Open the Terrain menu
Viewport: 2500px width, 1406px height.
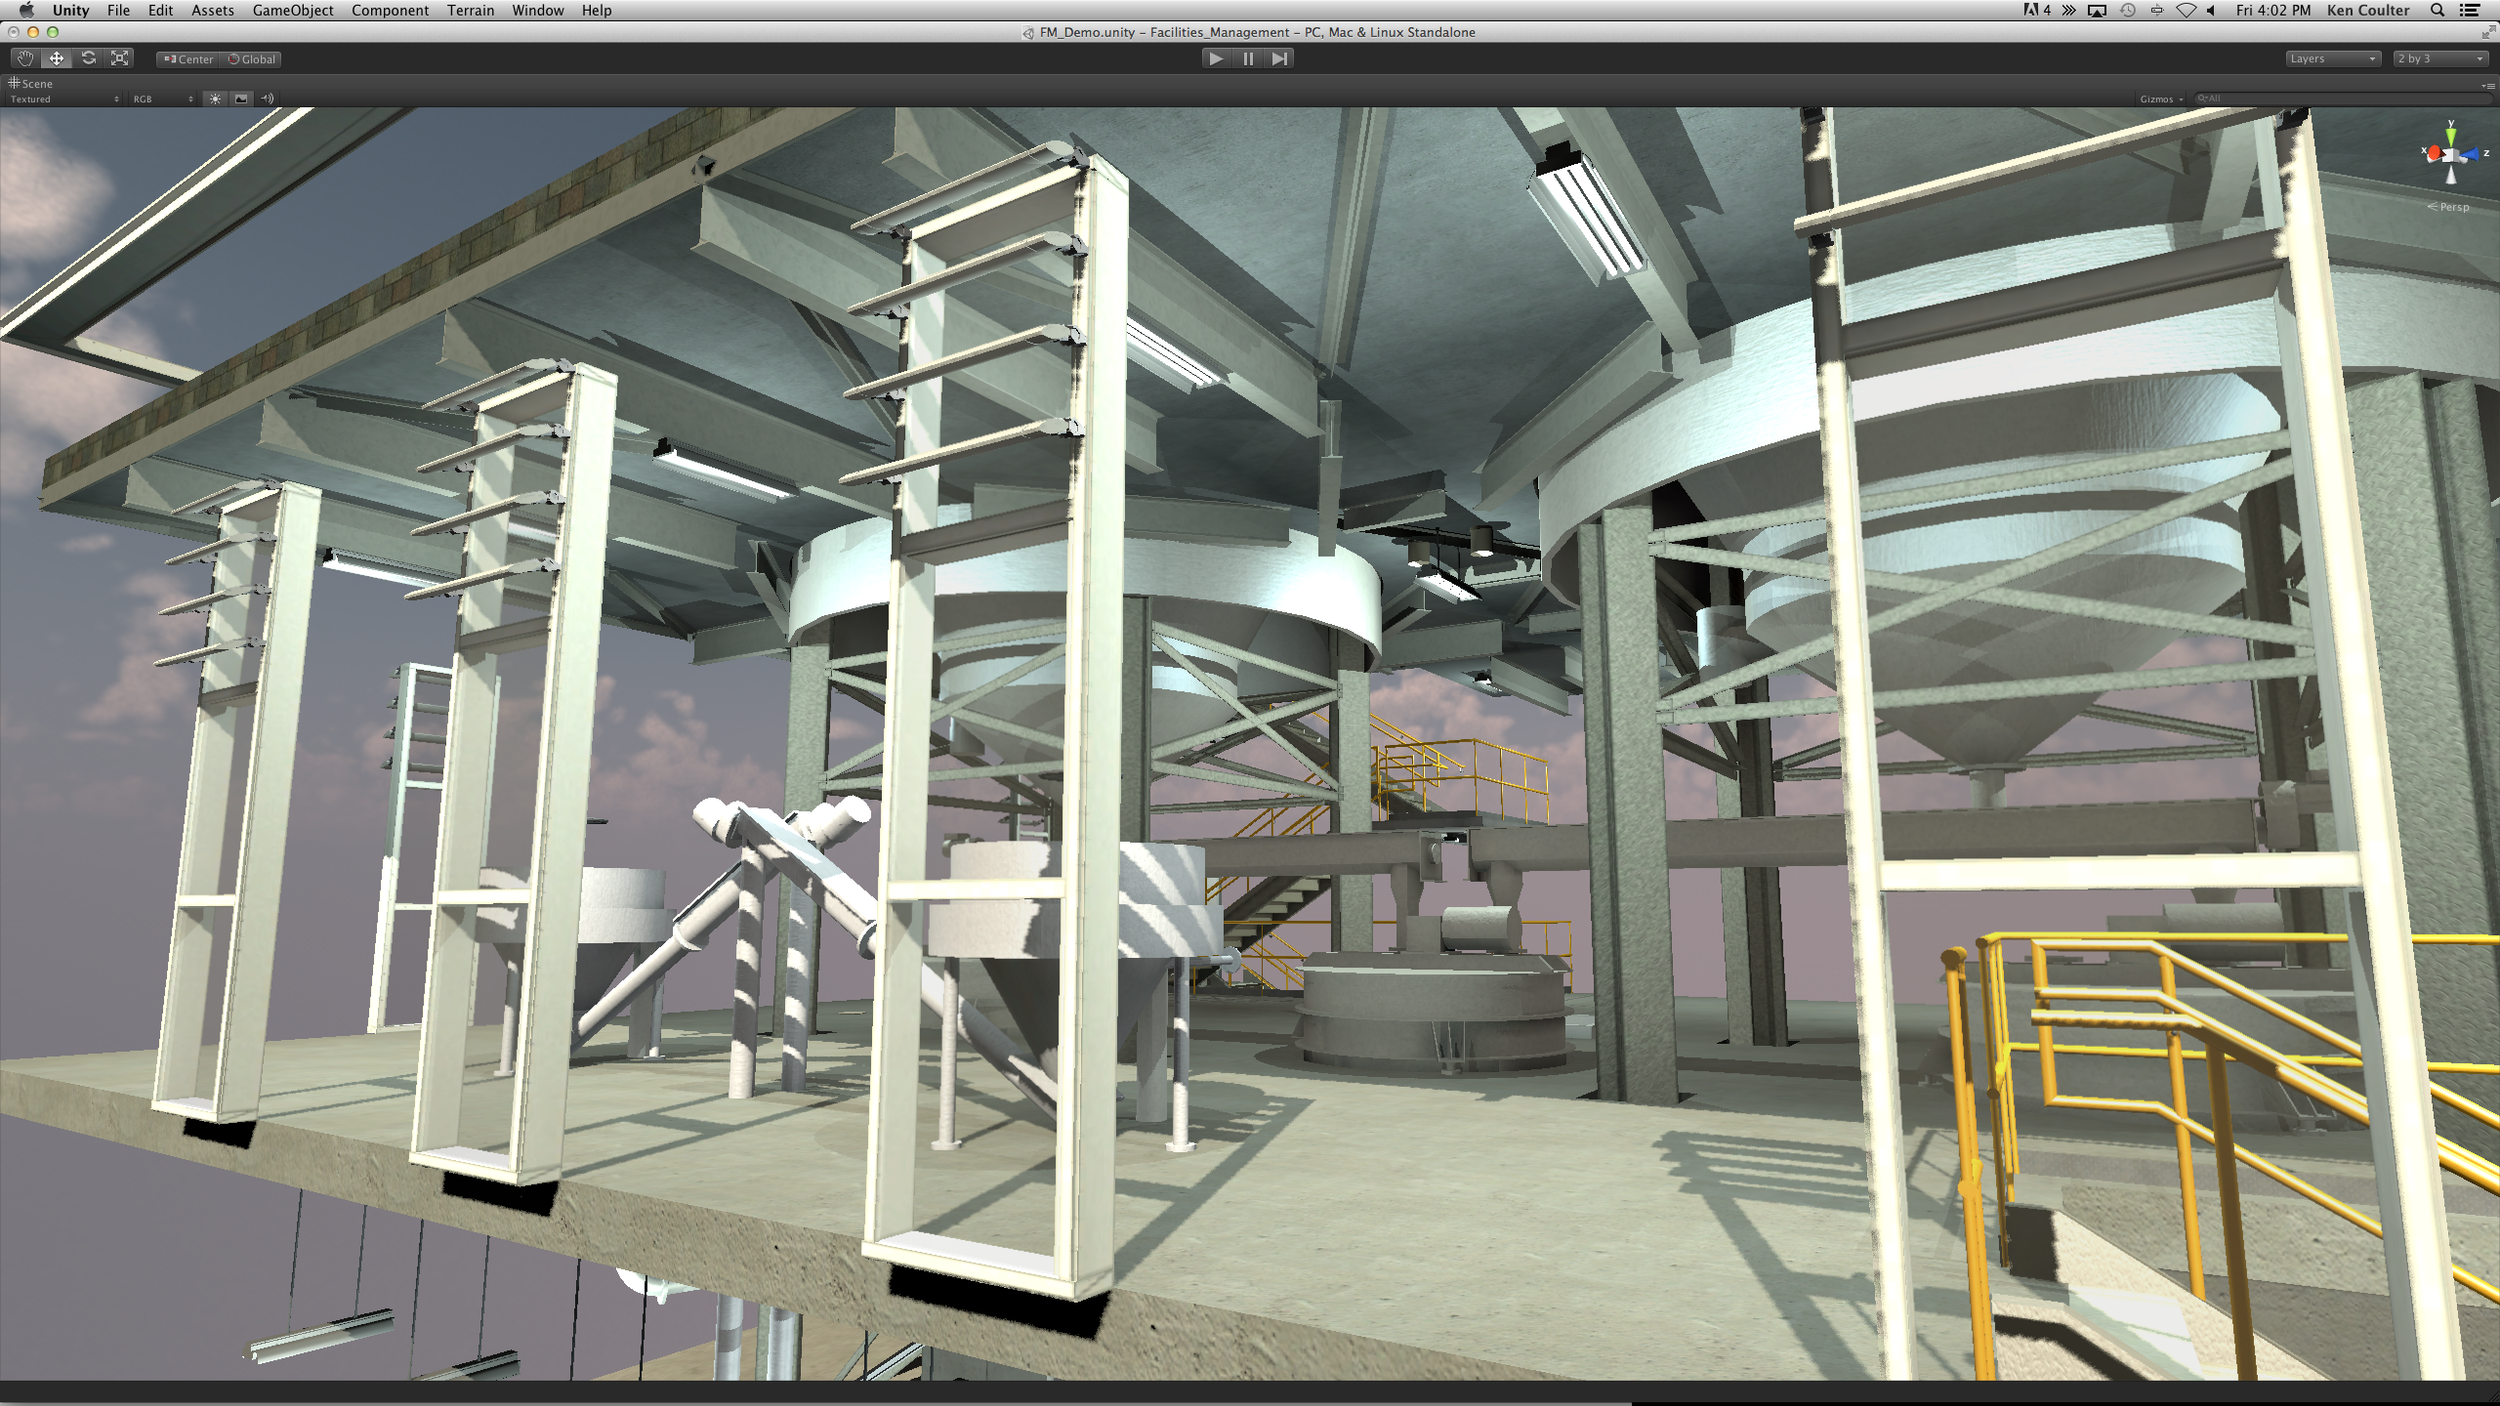470,10
